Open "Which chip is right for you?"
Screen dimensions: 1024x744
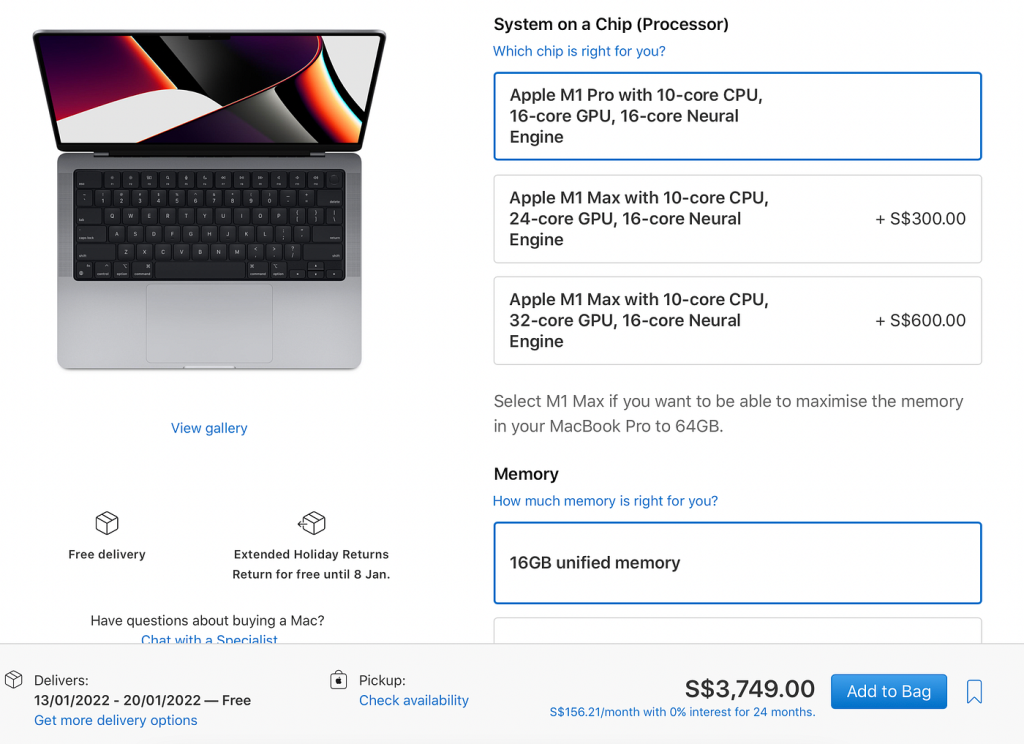coord(579,51)
